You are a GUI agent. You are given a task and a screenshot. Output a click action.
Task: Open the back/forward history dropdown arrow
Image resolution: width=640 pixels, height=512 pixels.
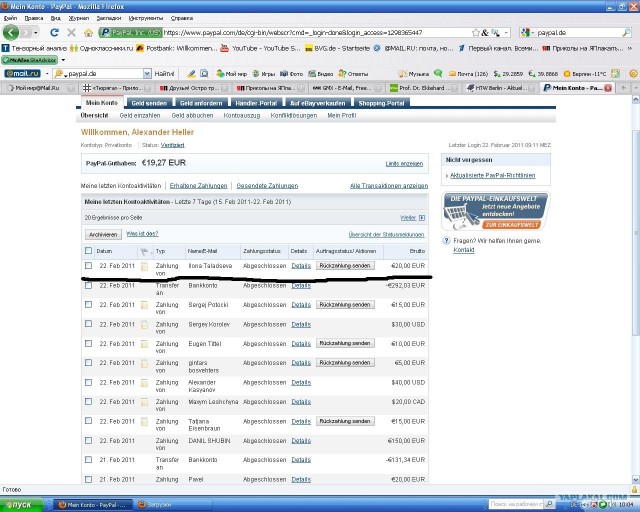tap(36, 32)
